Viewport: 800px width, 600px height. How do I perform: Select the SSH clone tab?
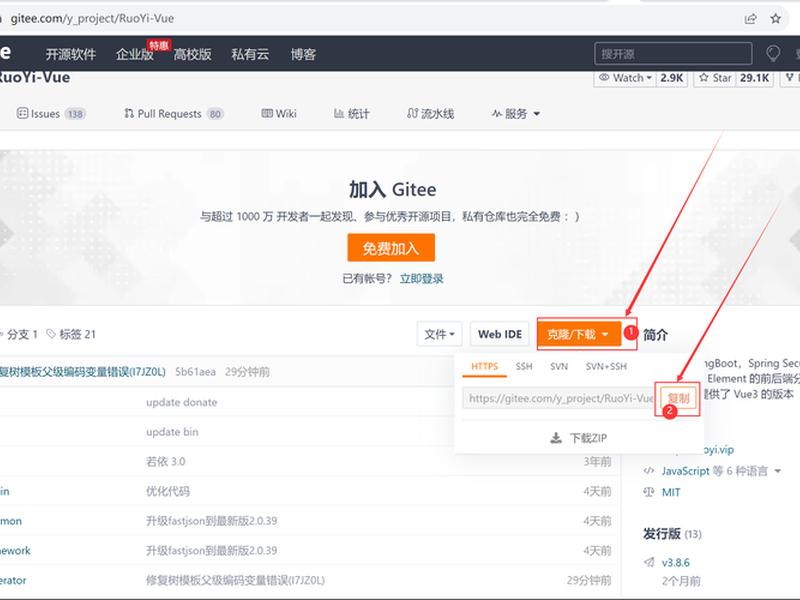[523, 366]
